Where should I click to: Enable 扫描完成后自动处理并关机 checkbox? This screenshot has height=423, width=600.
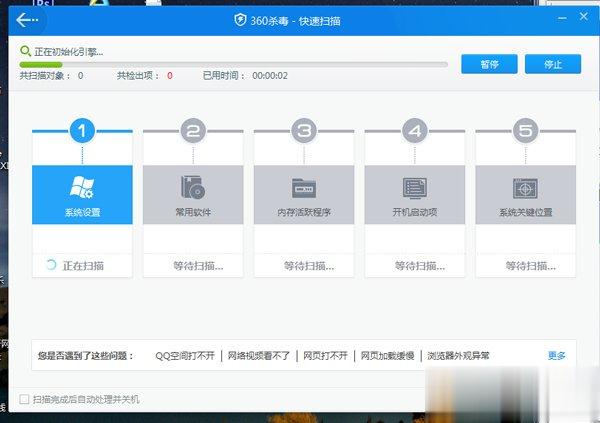[x=25, y=400]
